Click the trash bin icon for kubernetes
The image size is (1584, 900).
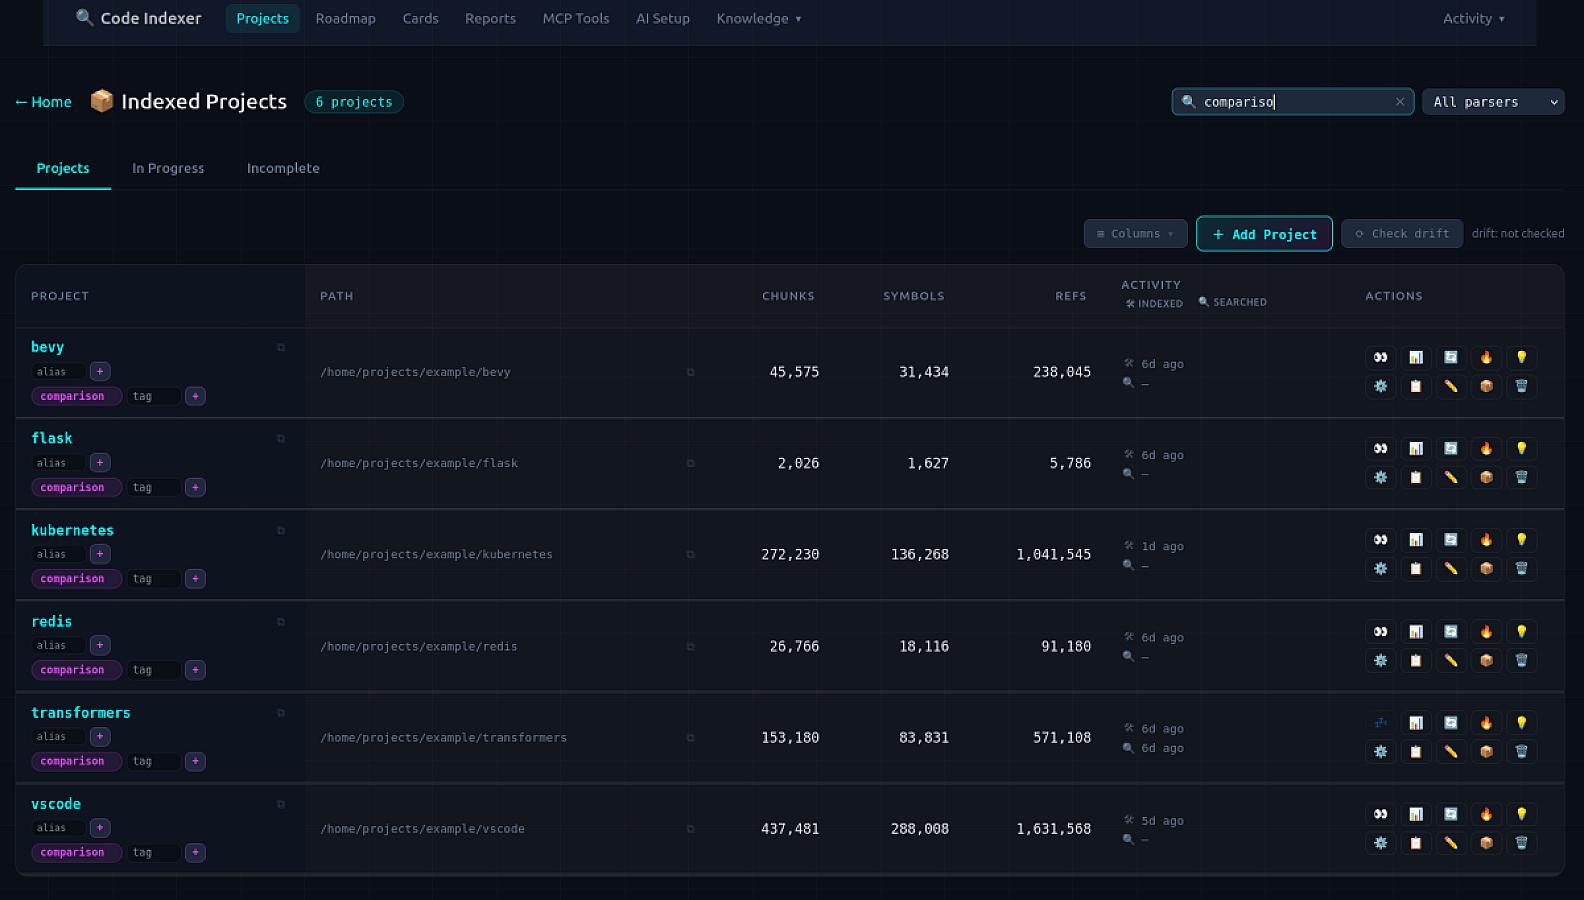click(1521, 568)
